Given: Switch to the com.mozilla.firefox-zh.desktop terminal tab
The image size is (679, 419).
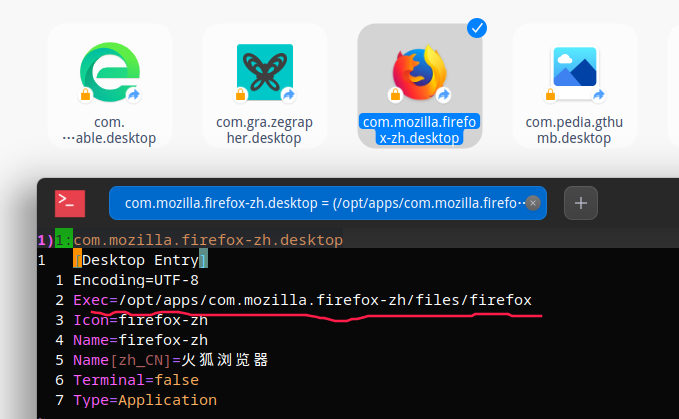Looking at the screenshot, I should (x=320, y=203).
